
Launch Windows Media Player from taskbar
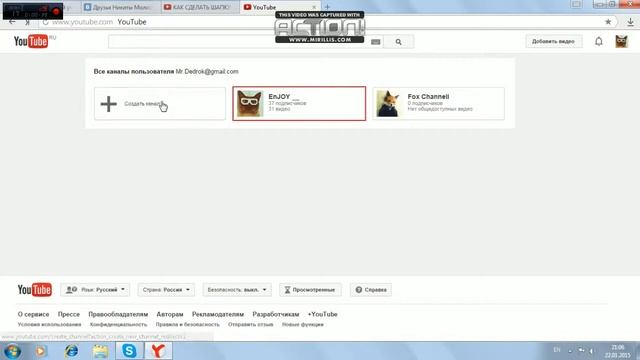(41, 351)
